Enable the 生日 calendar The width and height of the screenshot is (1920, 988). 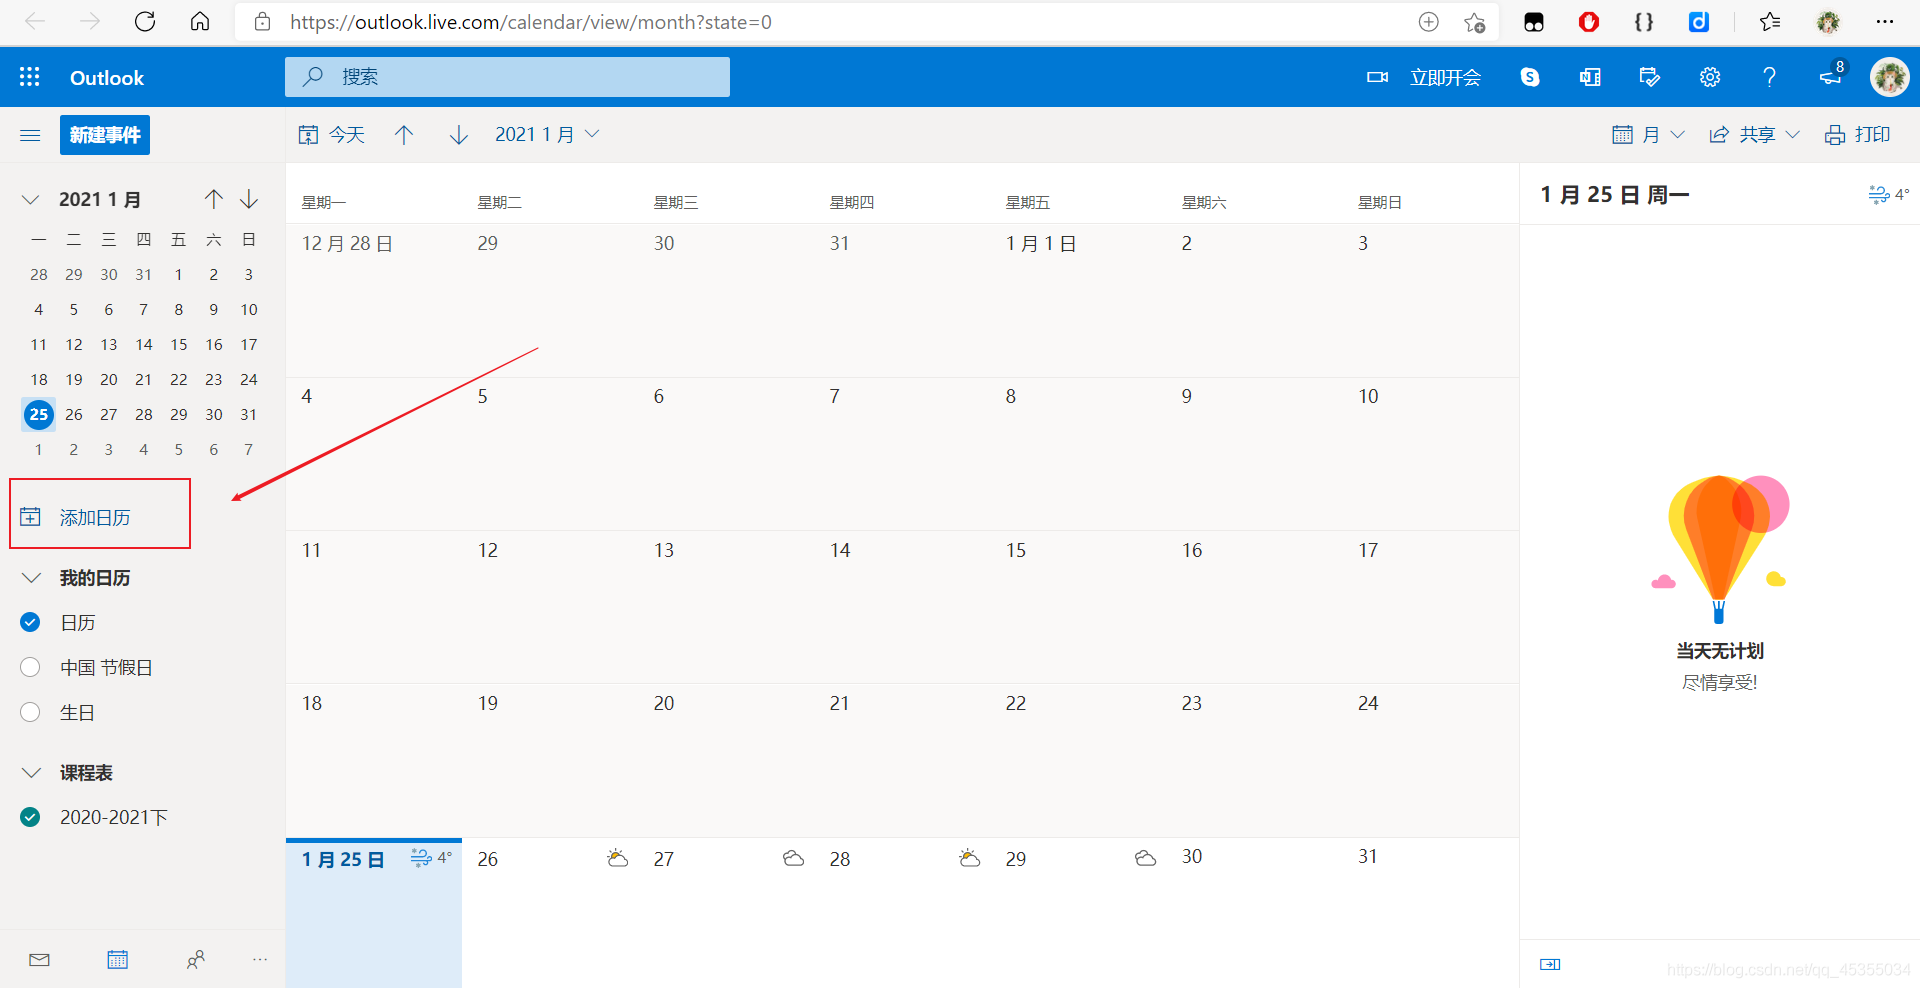click(30, 712)
